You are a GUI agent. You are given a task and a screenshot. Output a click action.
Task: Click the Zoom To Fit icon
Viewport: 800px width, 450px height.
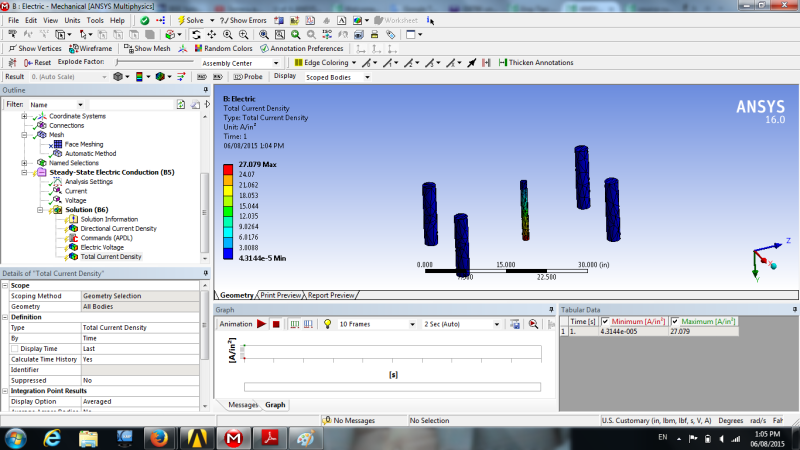click(x=264, y=35)
